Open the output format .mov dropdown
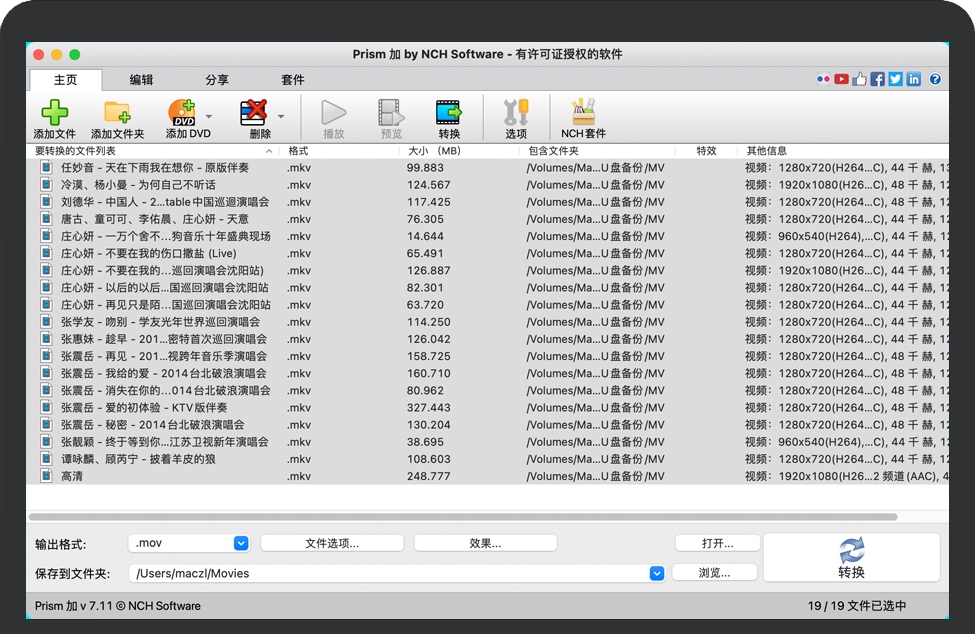 (x=240, y=543)
